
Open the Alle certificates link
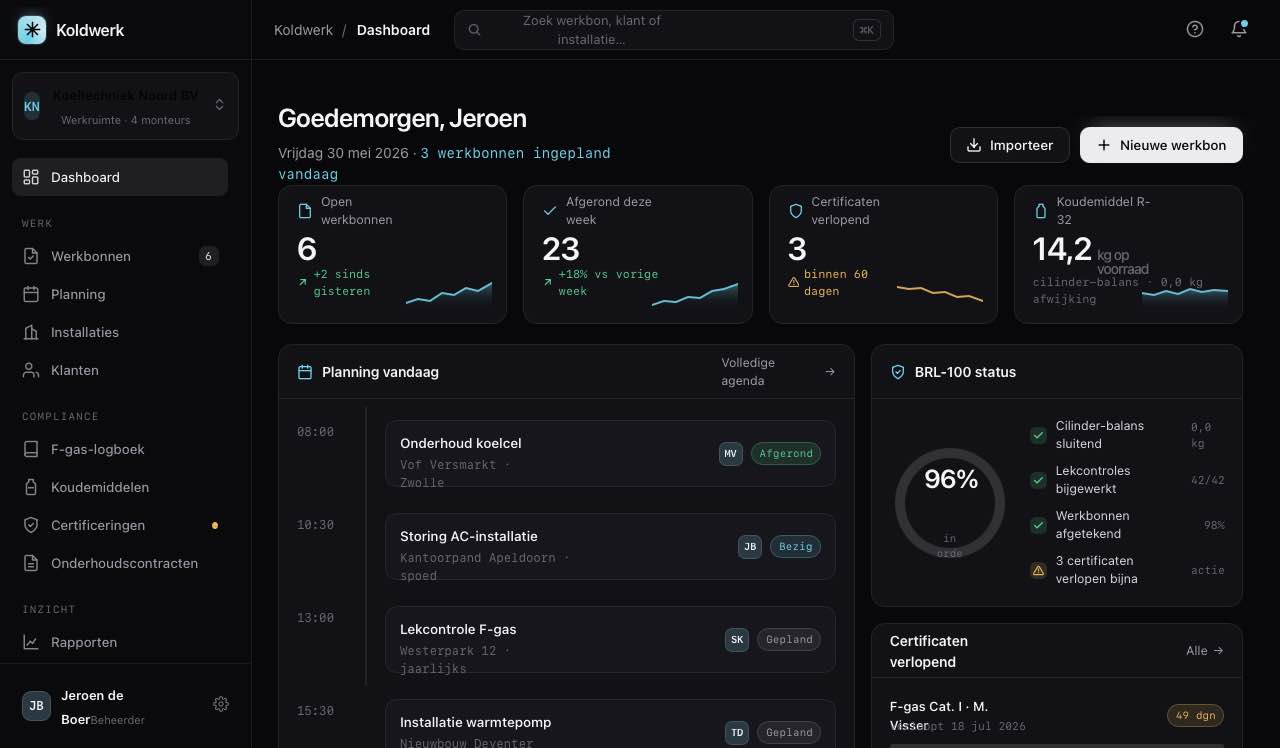(1205, 651)
